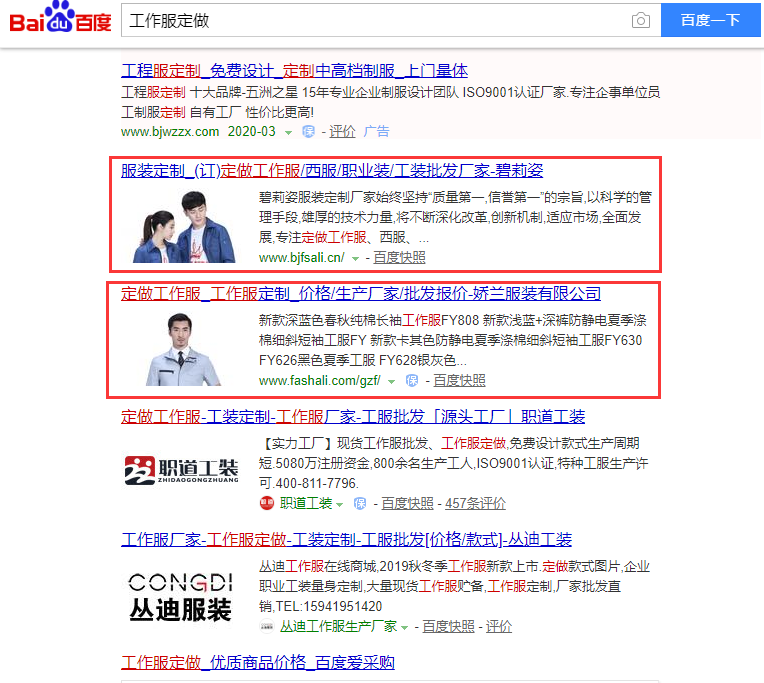Click the small 丛迪 source icon
This screenshot has width=764, height=683.
267,626
